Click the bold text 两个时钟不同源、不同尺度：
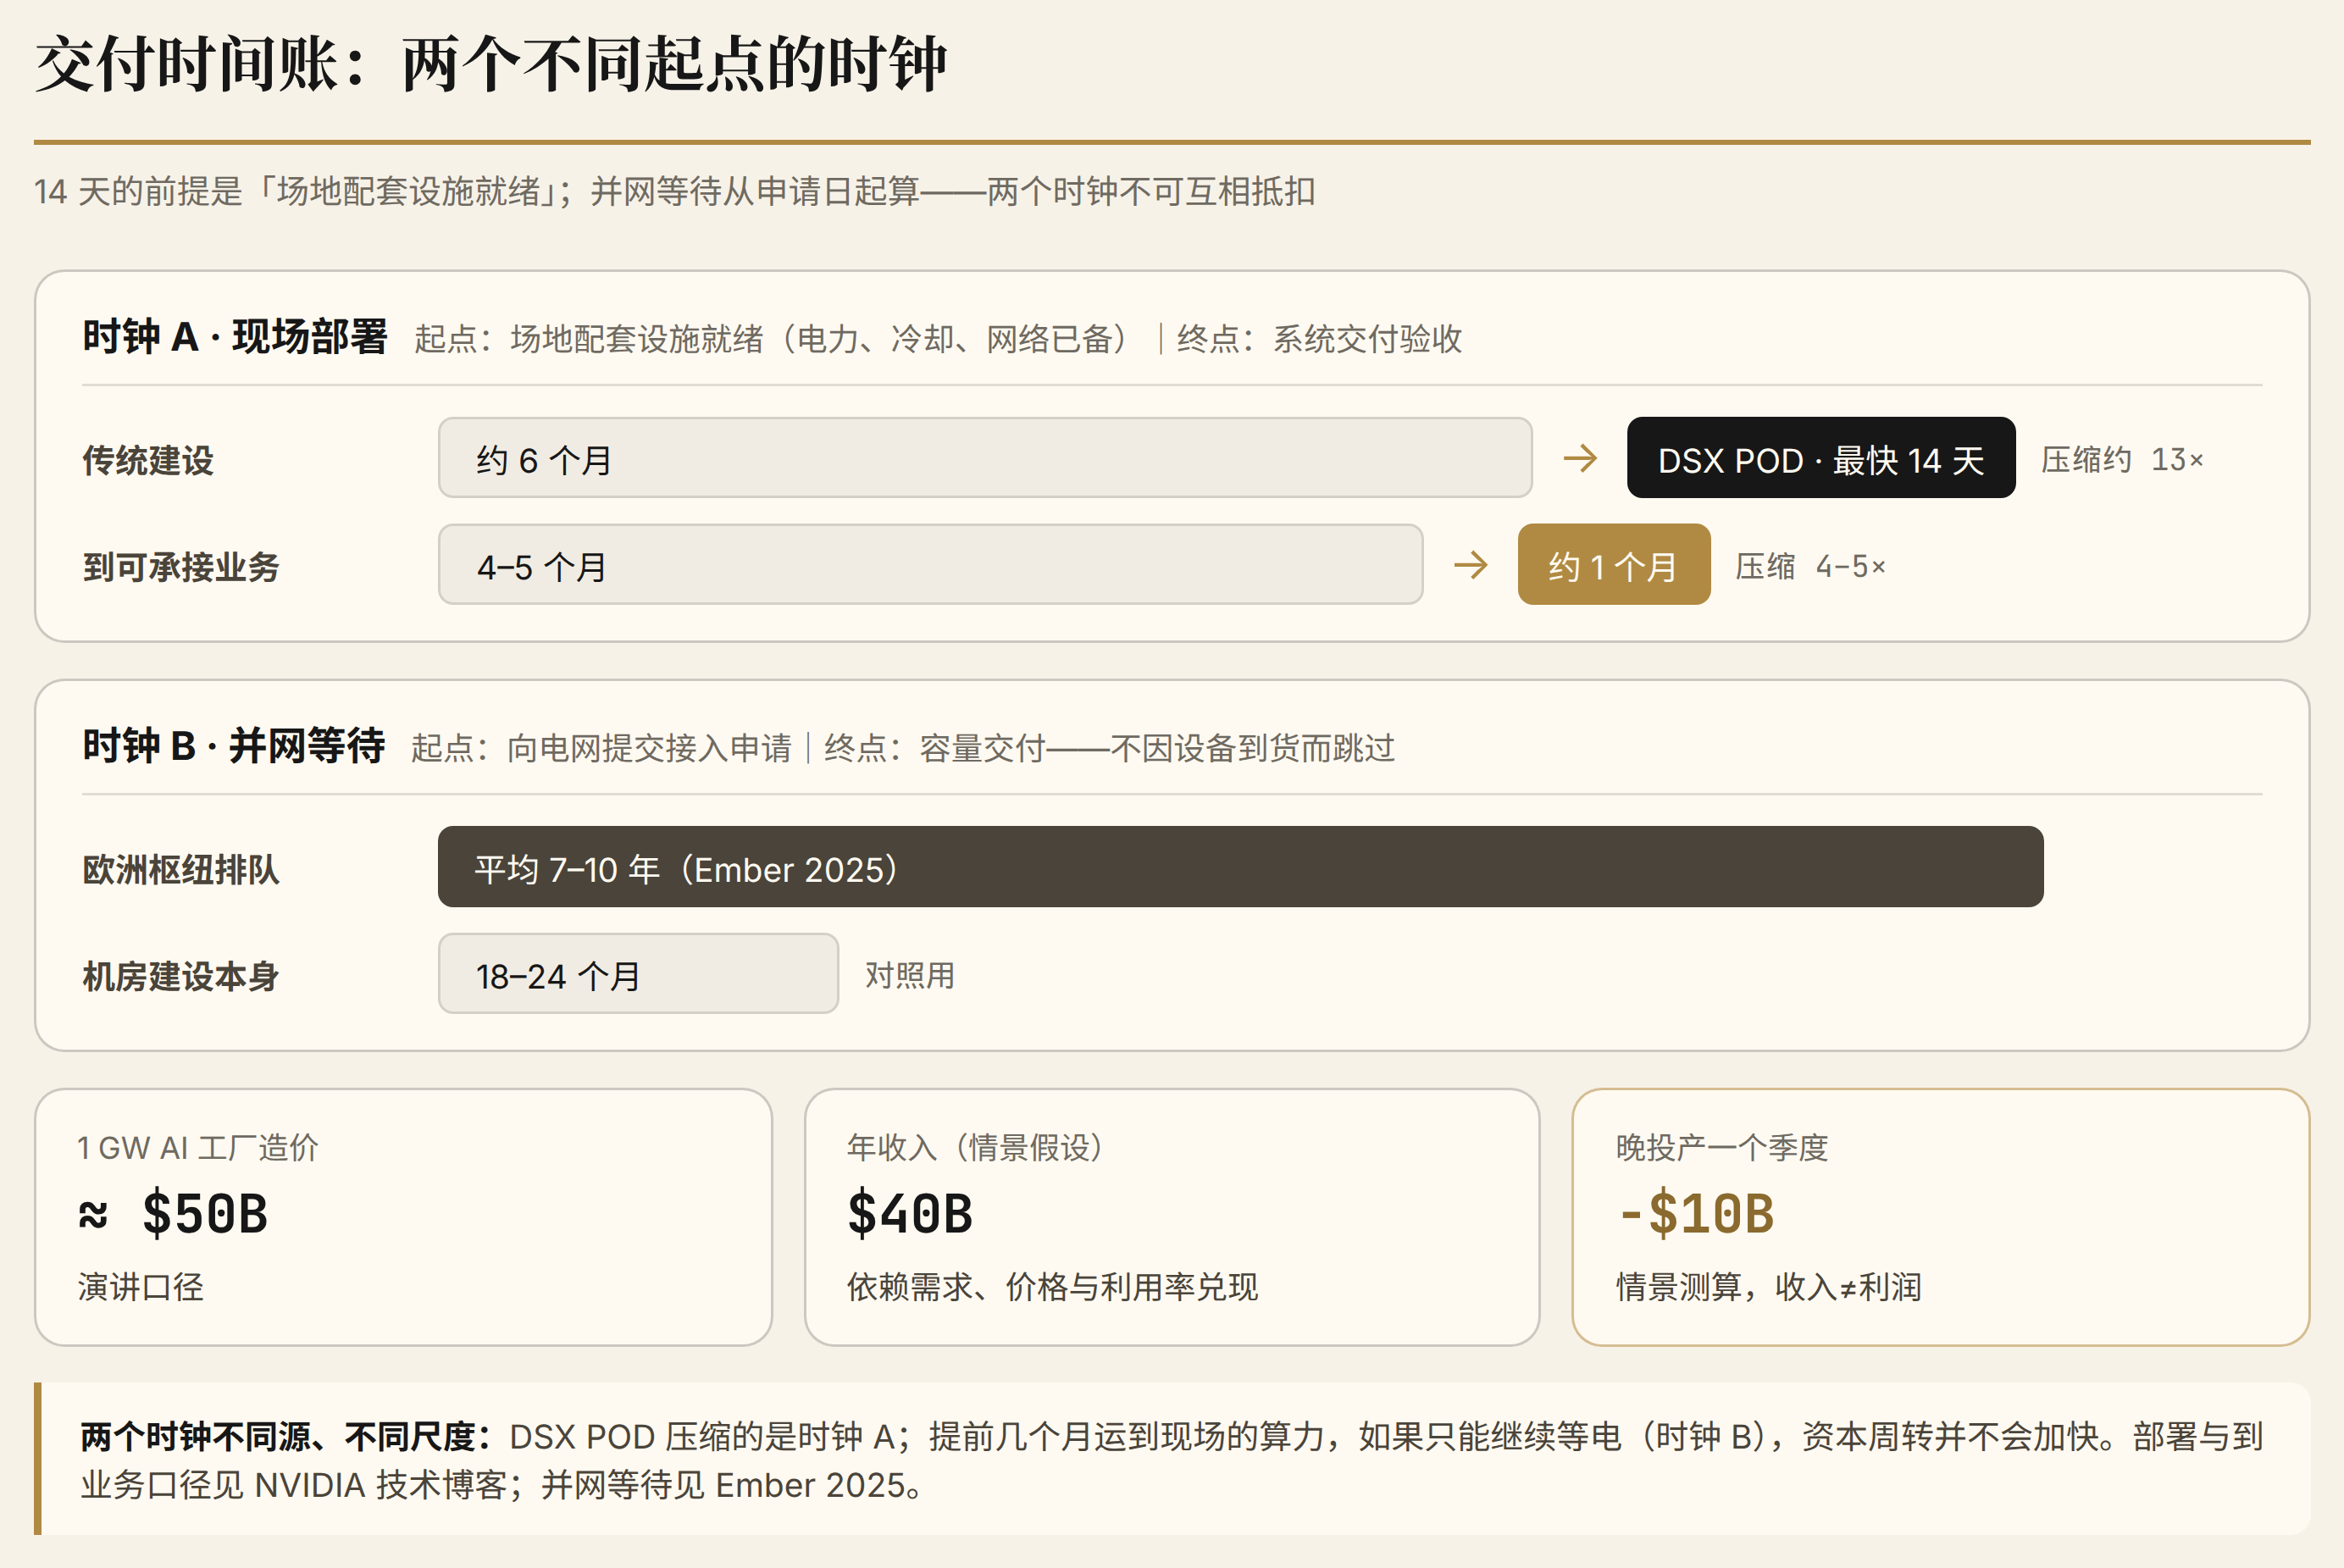The height and width of the screenshot is (1568, 2344). coord(287,1436)
